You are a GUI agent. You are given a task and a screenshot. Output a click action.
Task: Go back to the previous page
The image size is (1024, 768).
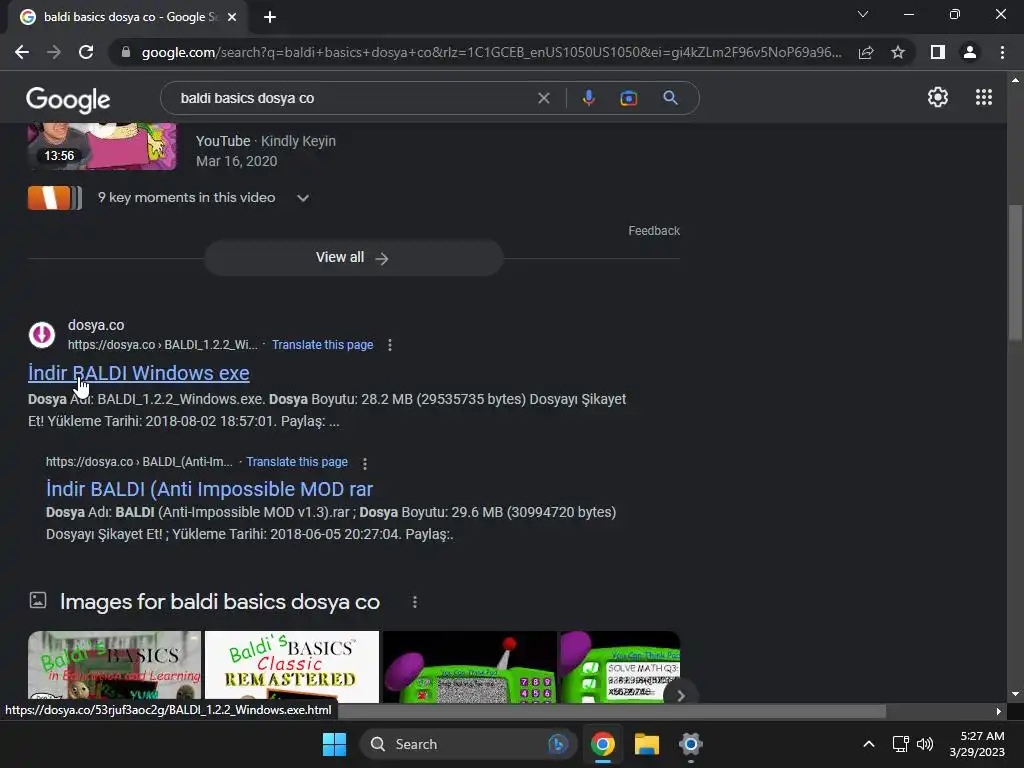[22, 52]
